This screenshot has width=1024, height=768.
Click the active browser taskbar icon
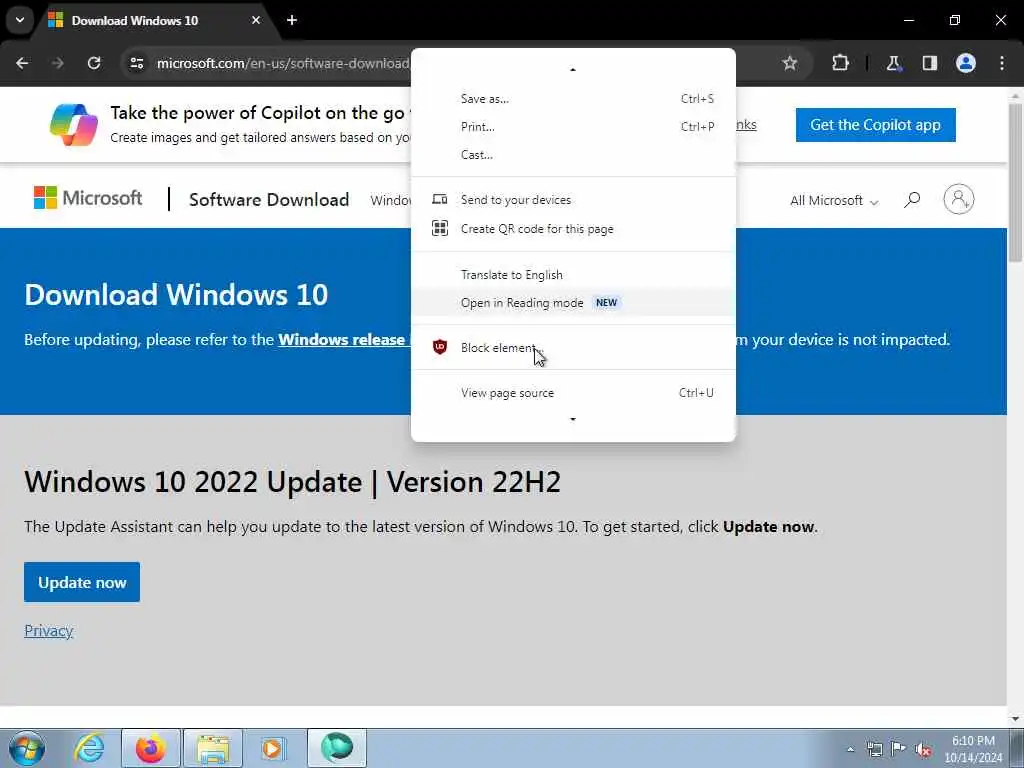pos(337,748)
